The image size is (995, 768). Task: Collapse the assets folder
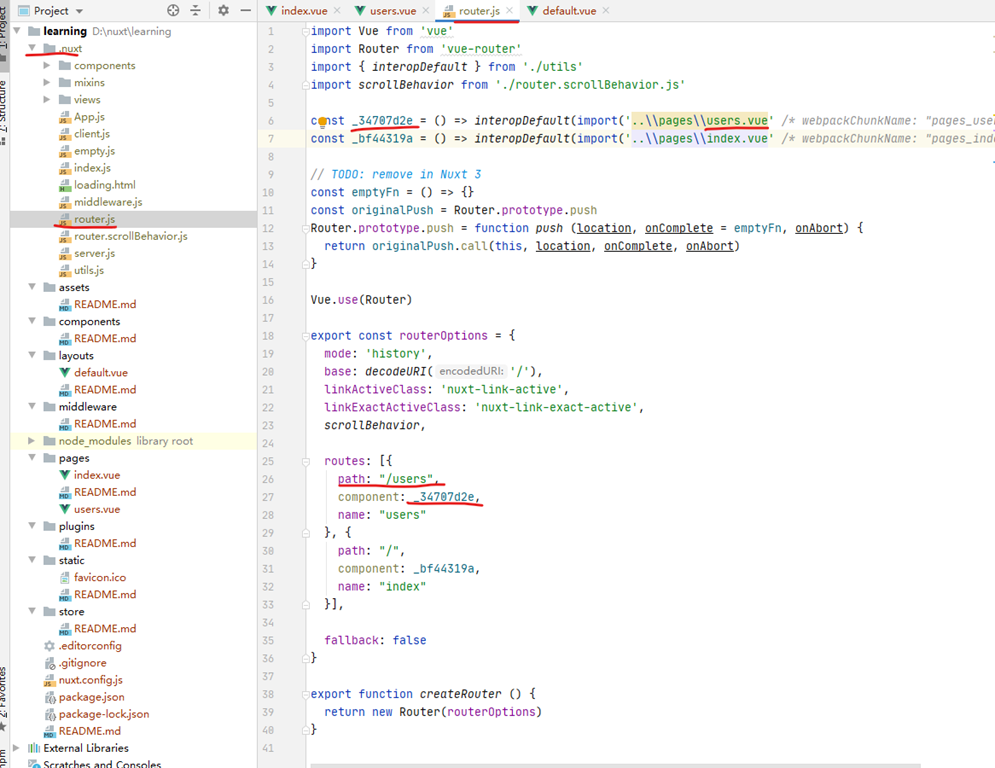pos(32,287)
